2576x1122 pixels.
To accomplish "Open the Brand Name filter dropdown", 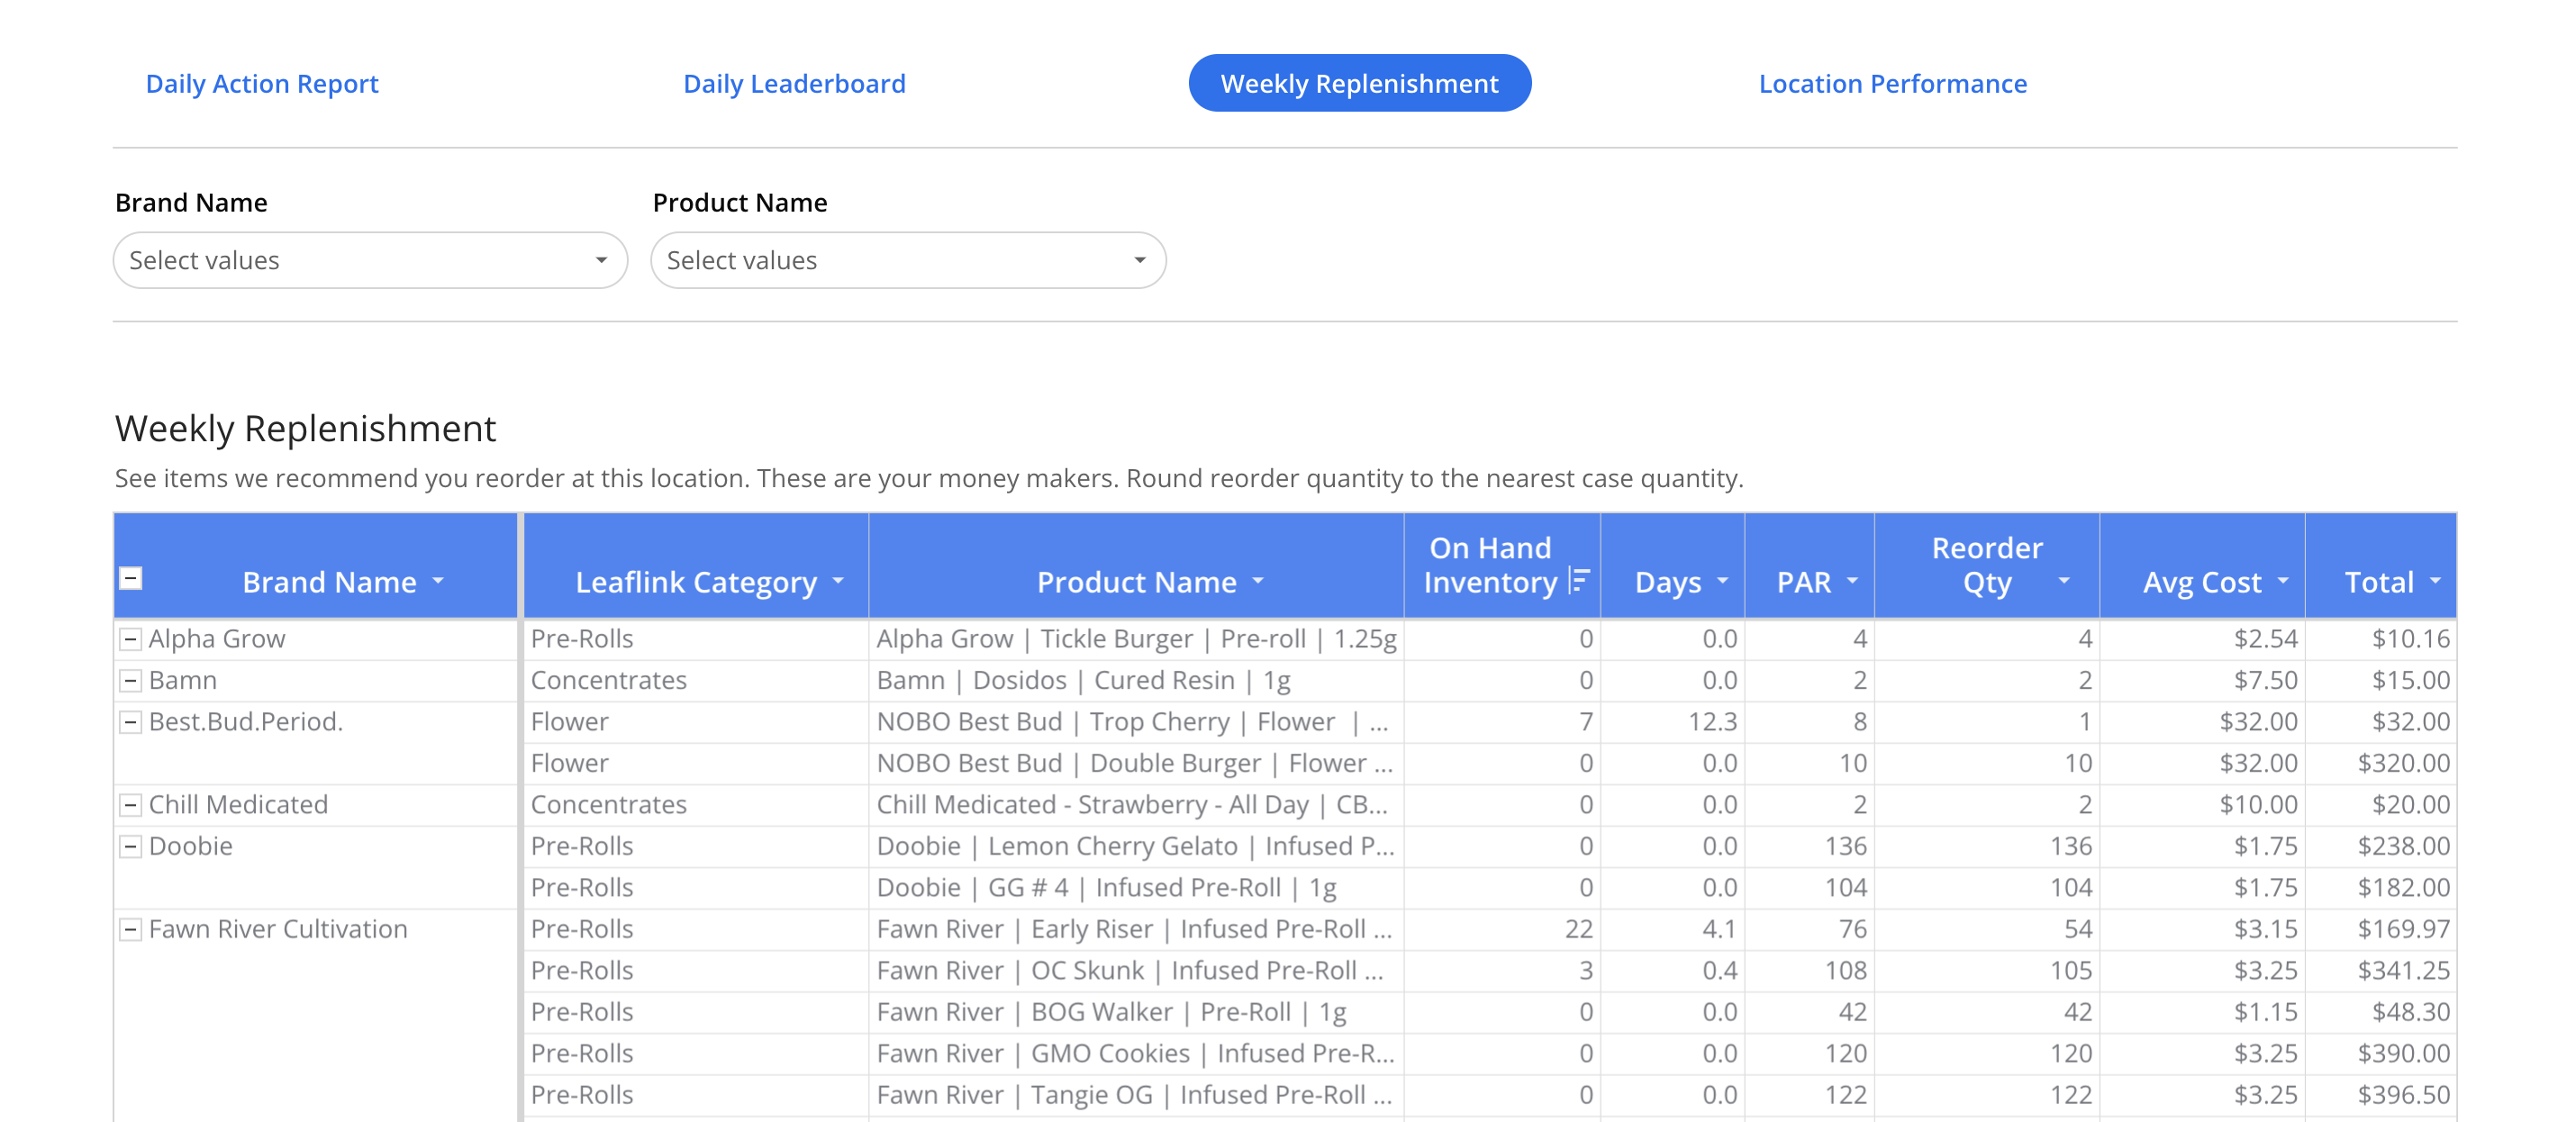I will pos(370,261).
